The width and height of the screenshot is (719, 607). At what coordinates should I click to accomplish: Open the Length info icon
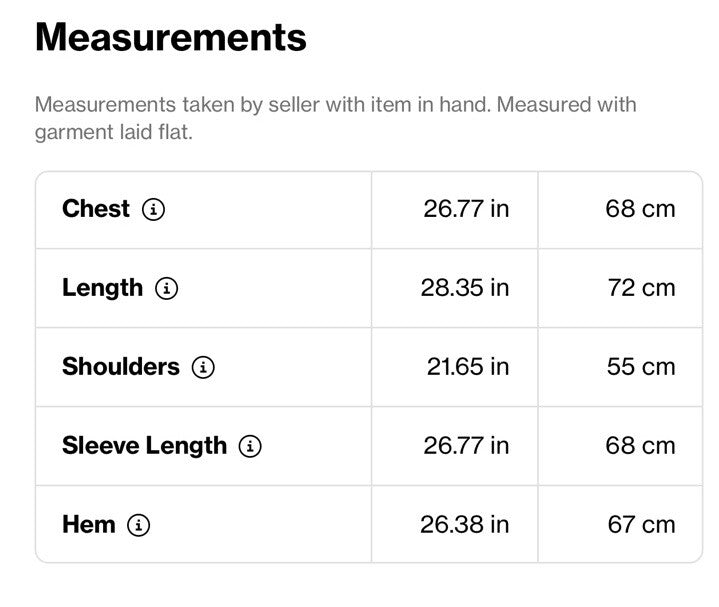point(166,288)
